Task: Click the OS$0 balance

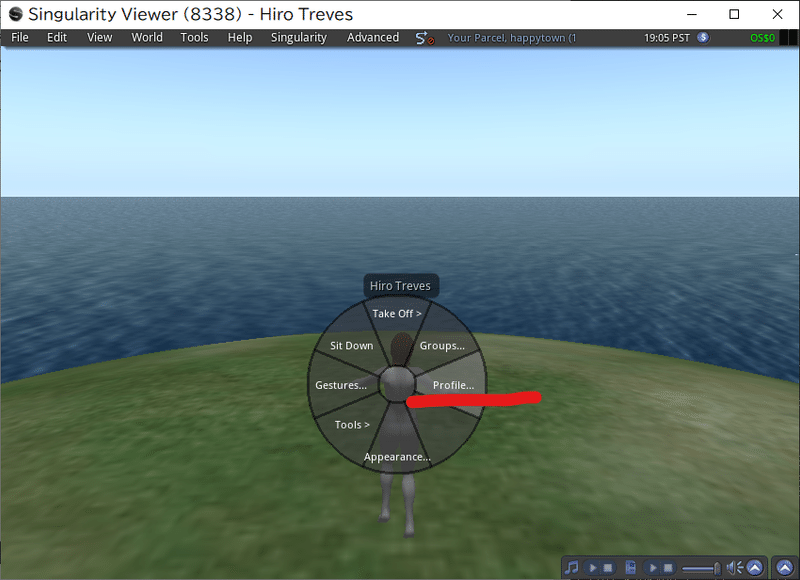Action: (x=762, y=38)
